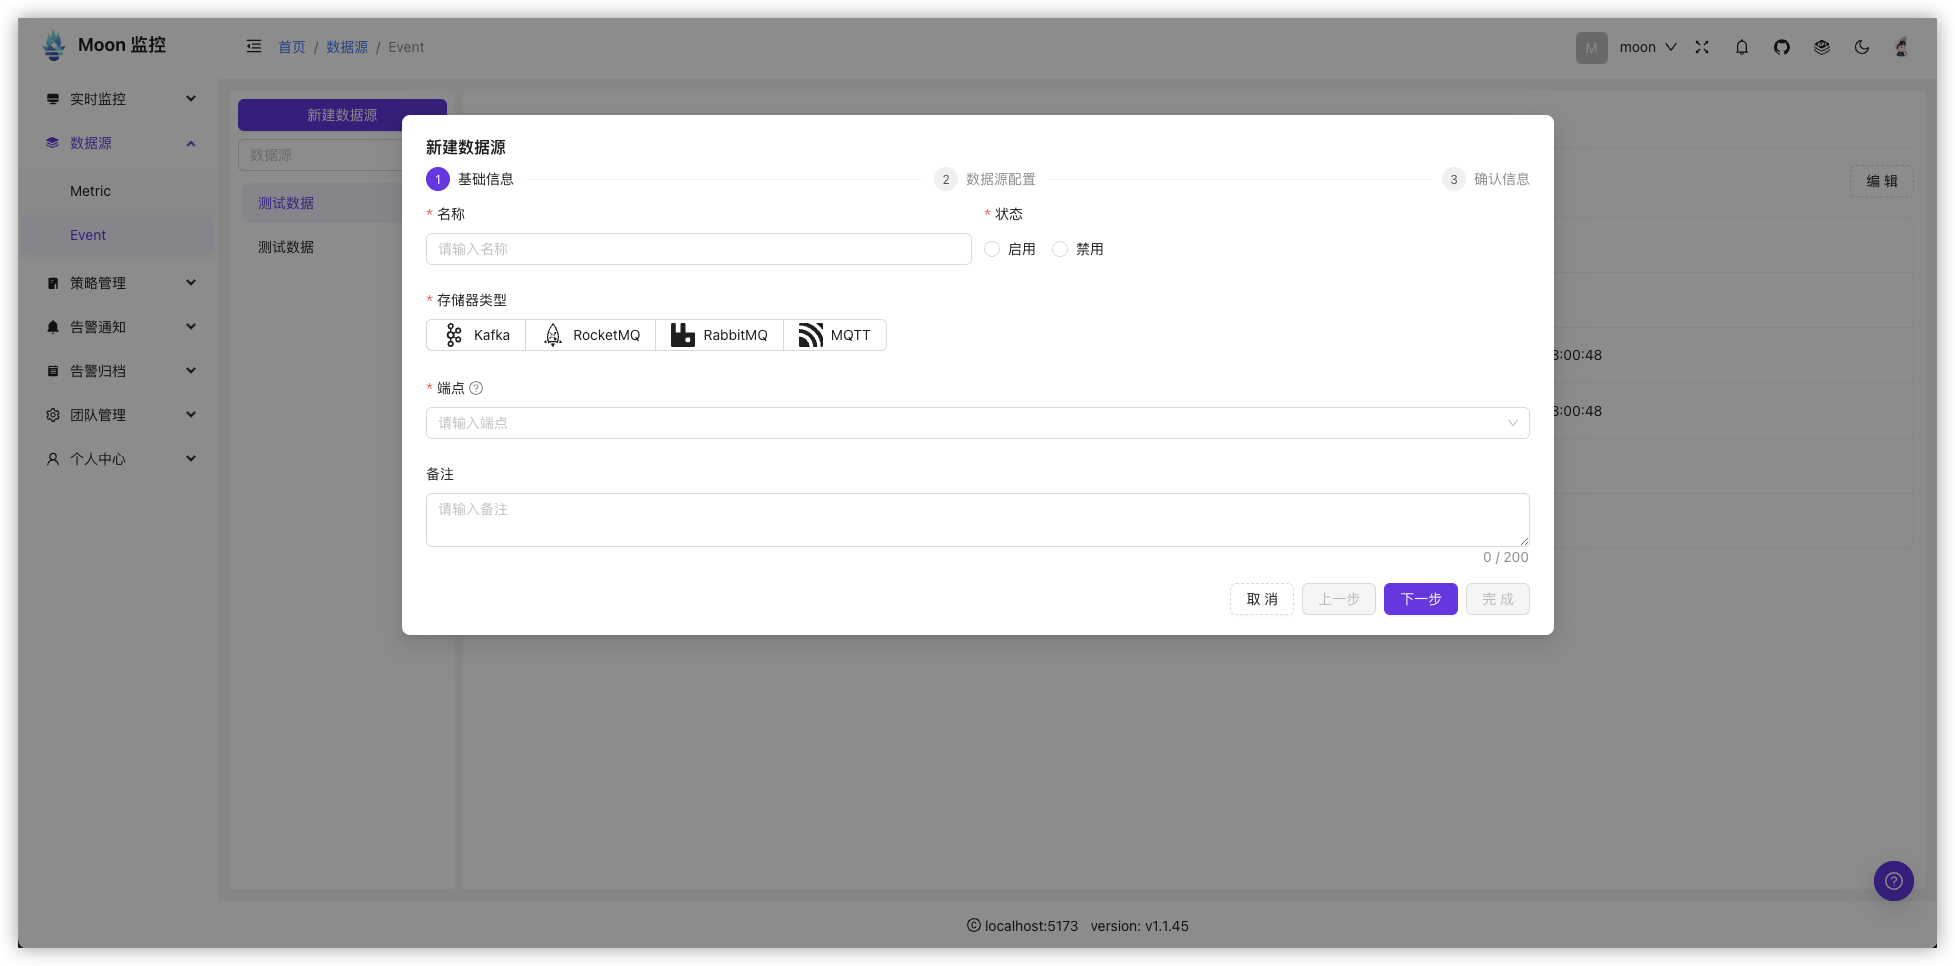The width and height of the screenshot is (1955, 966).
Task: Select RocketMQ storage type
Action: click(x=590, y=335)
